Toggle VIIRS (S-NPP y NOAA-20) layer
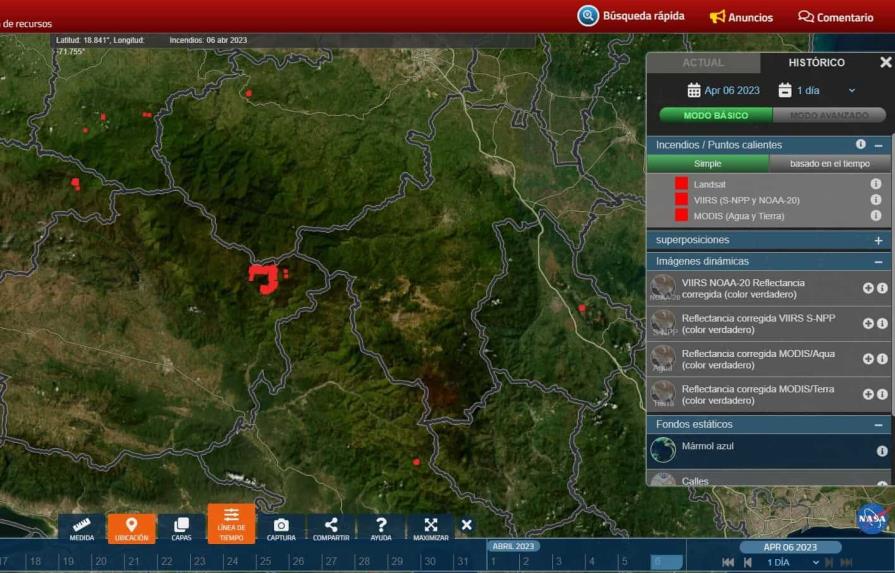 681,200
